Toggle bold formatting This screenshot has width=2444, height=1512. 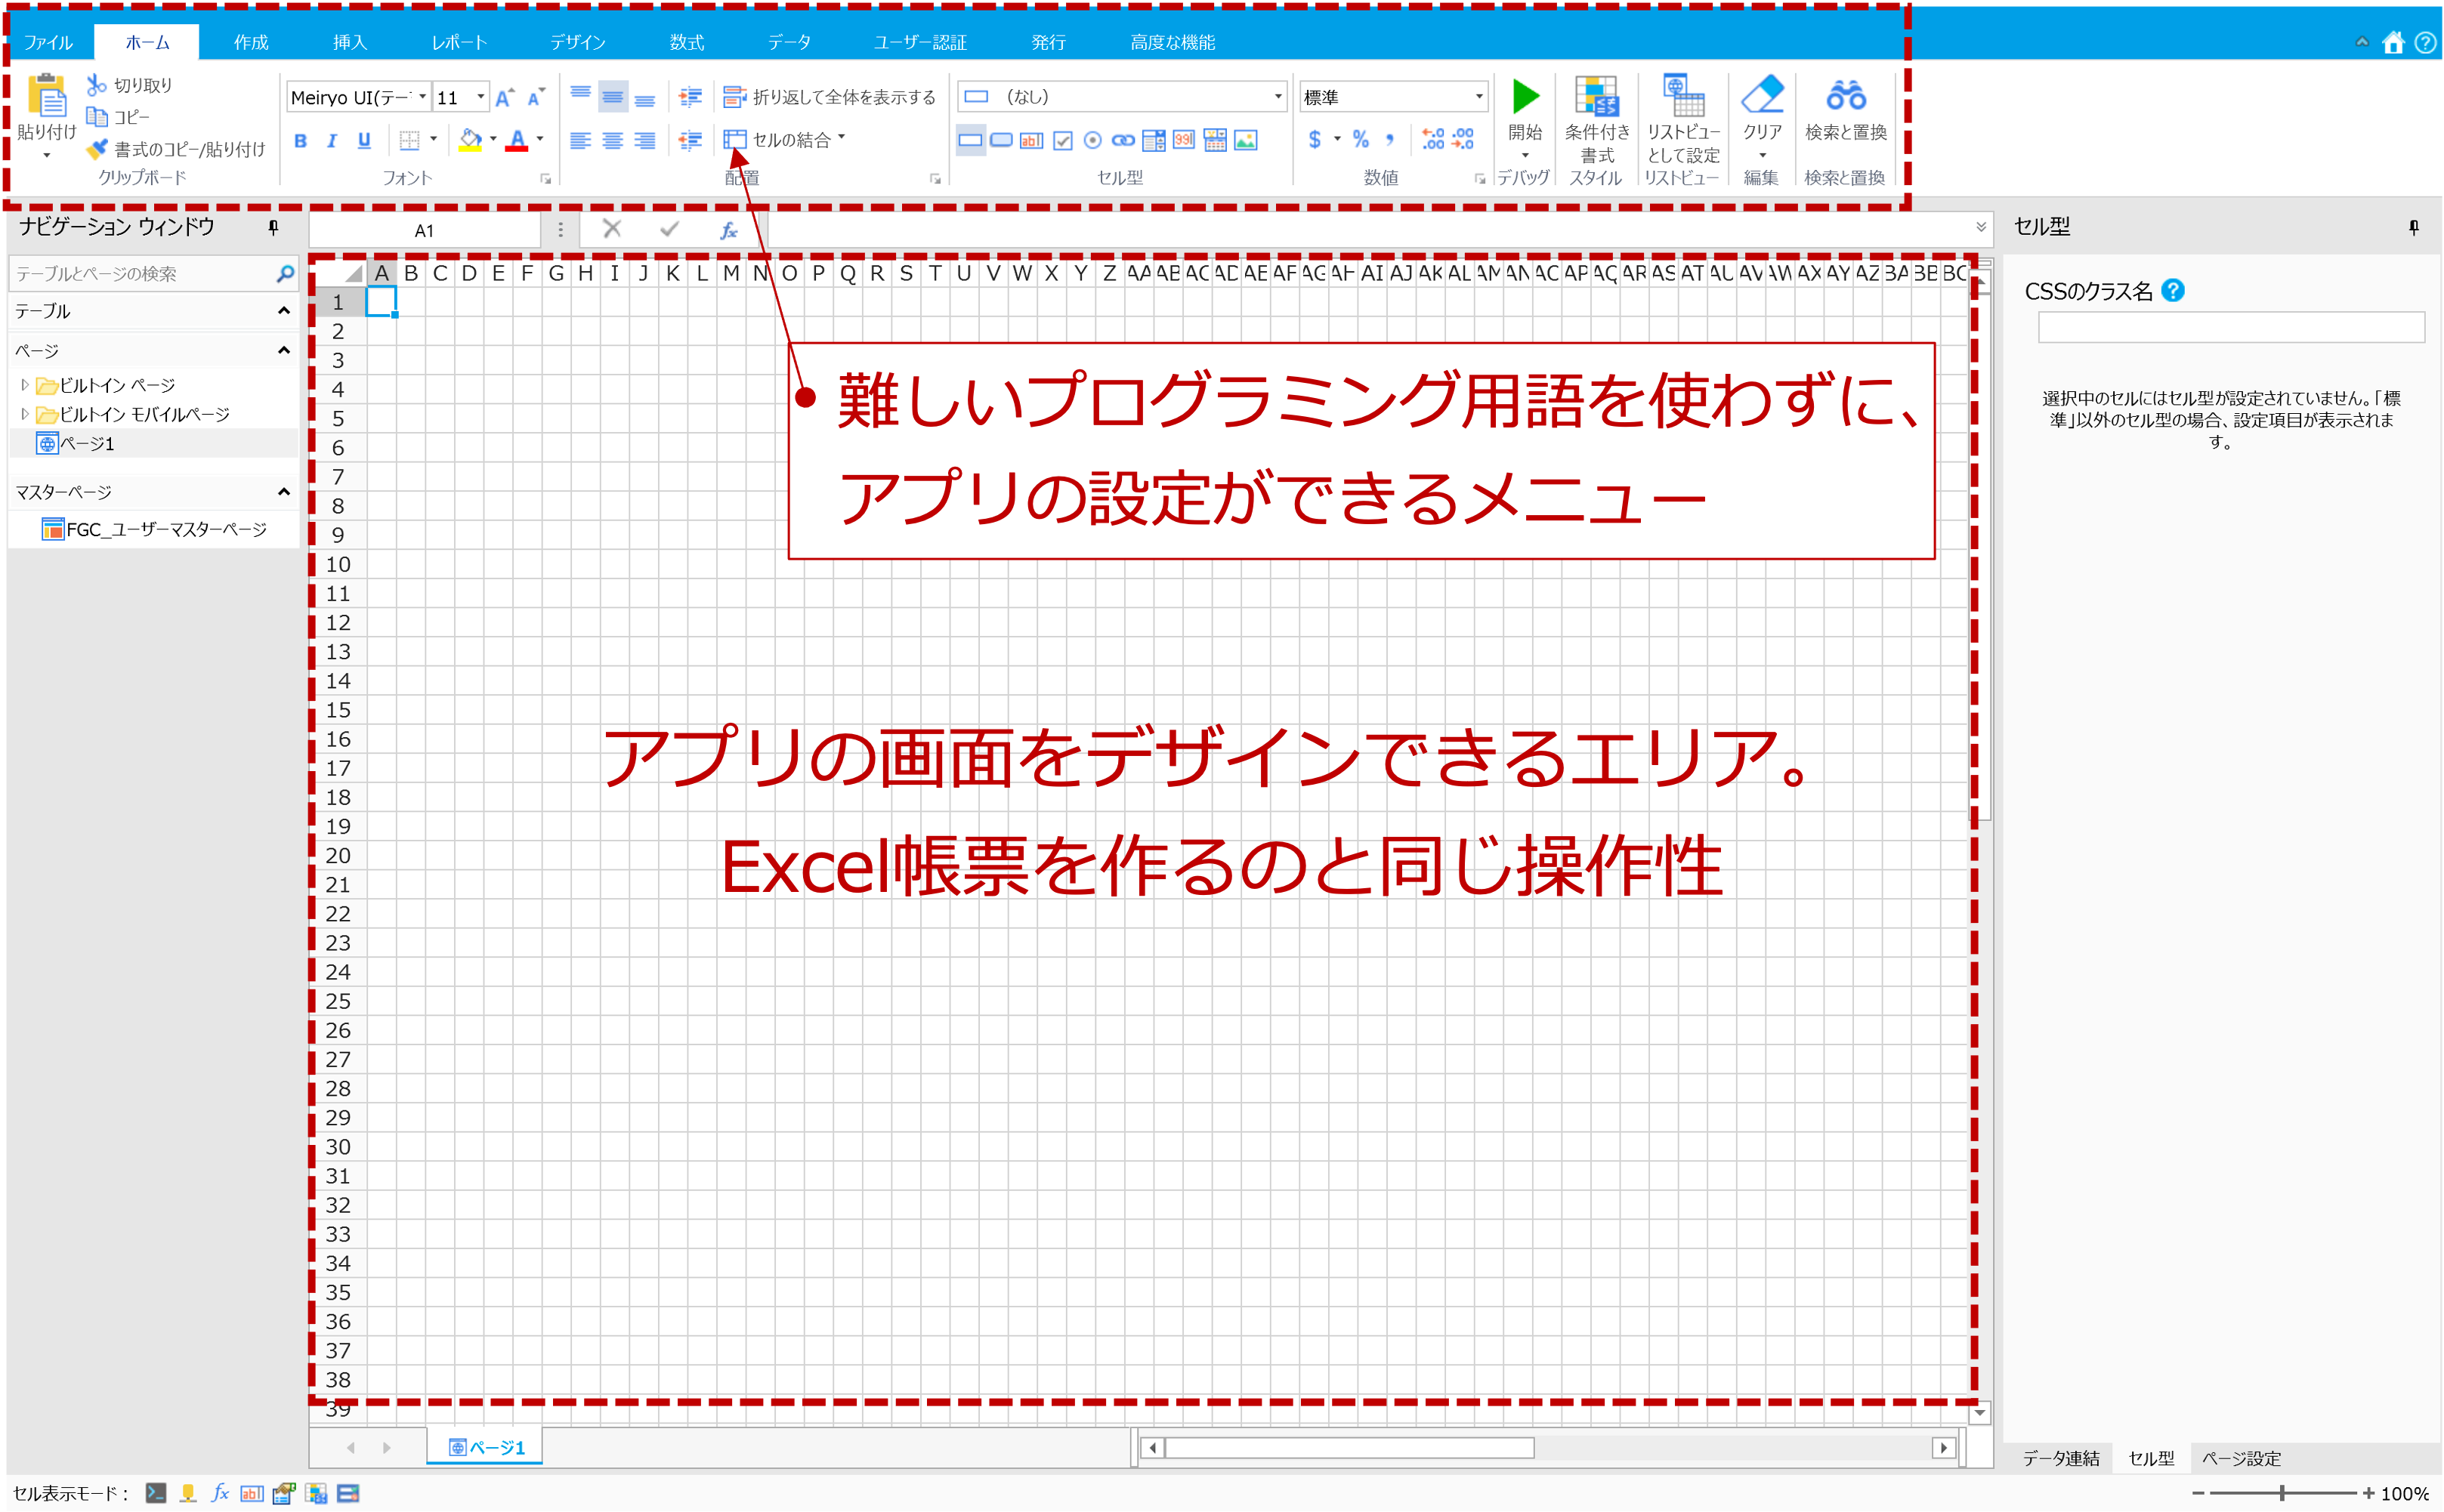tap(301, 143)
